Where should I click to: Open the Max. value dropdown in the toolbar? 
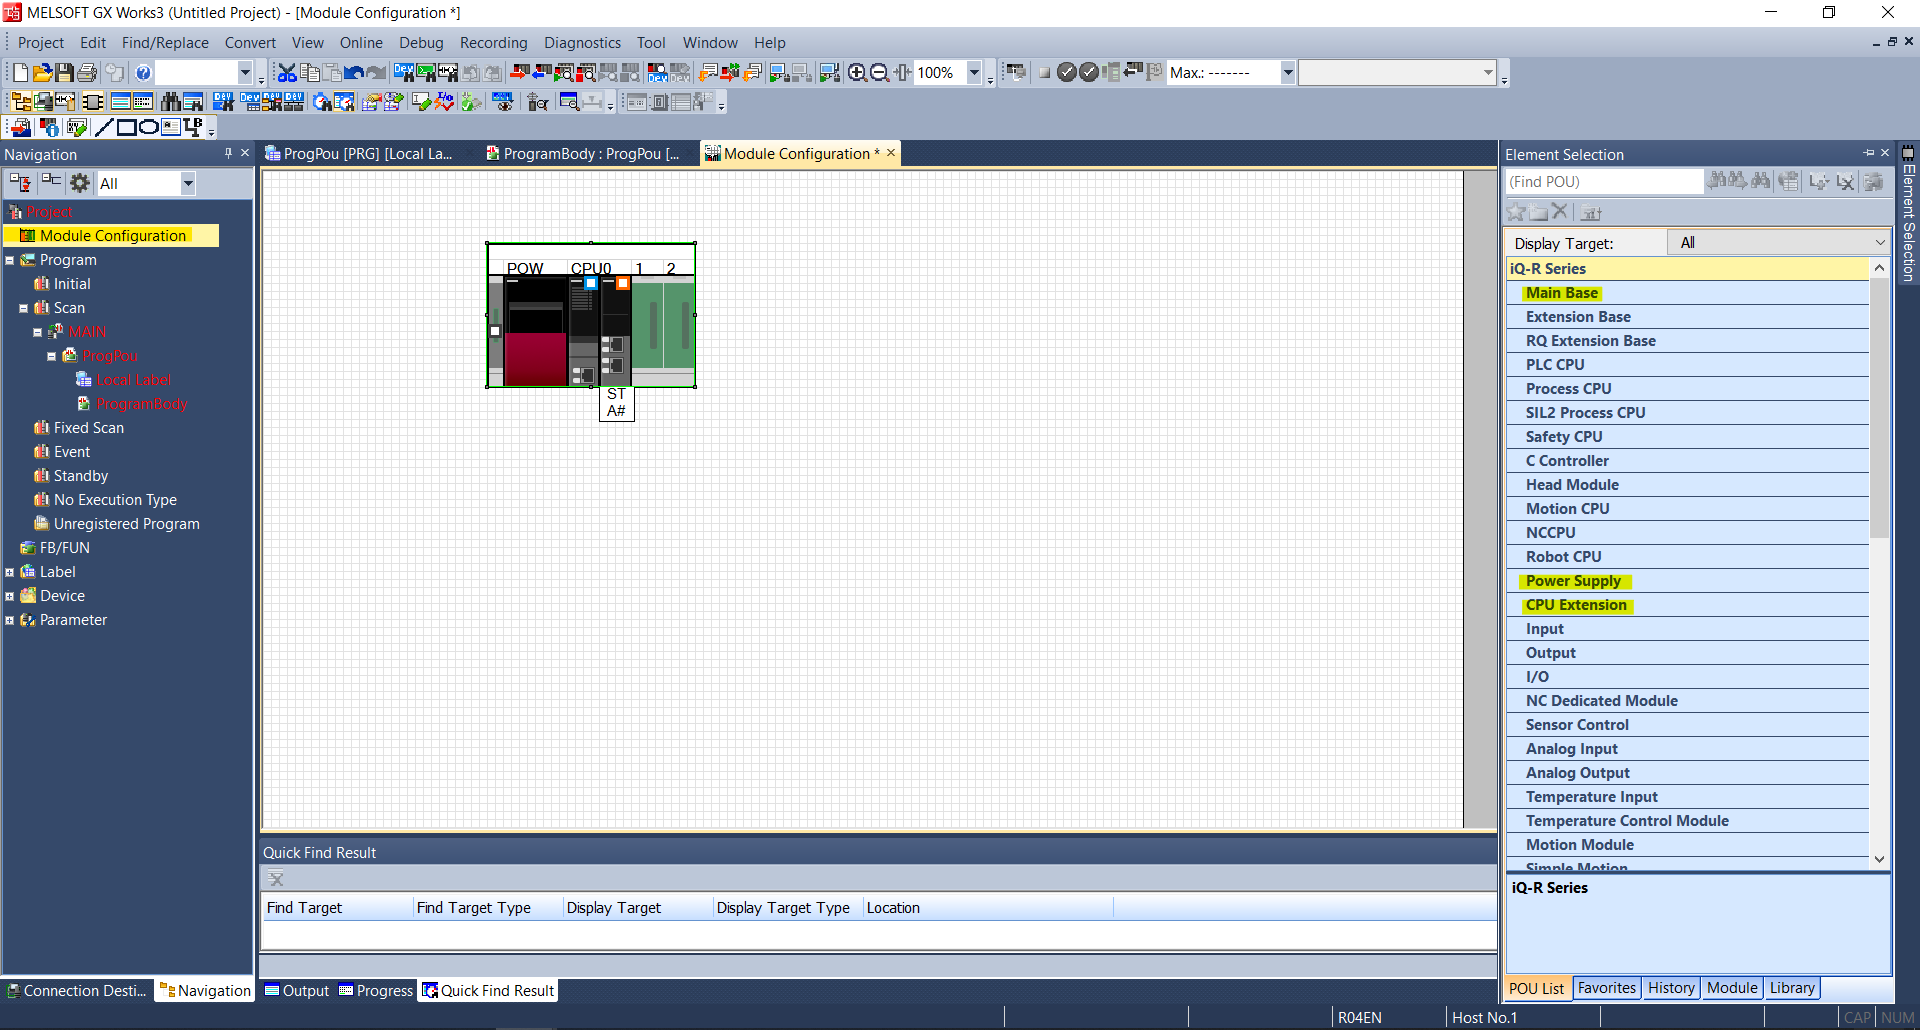pos(1288,72)
